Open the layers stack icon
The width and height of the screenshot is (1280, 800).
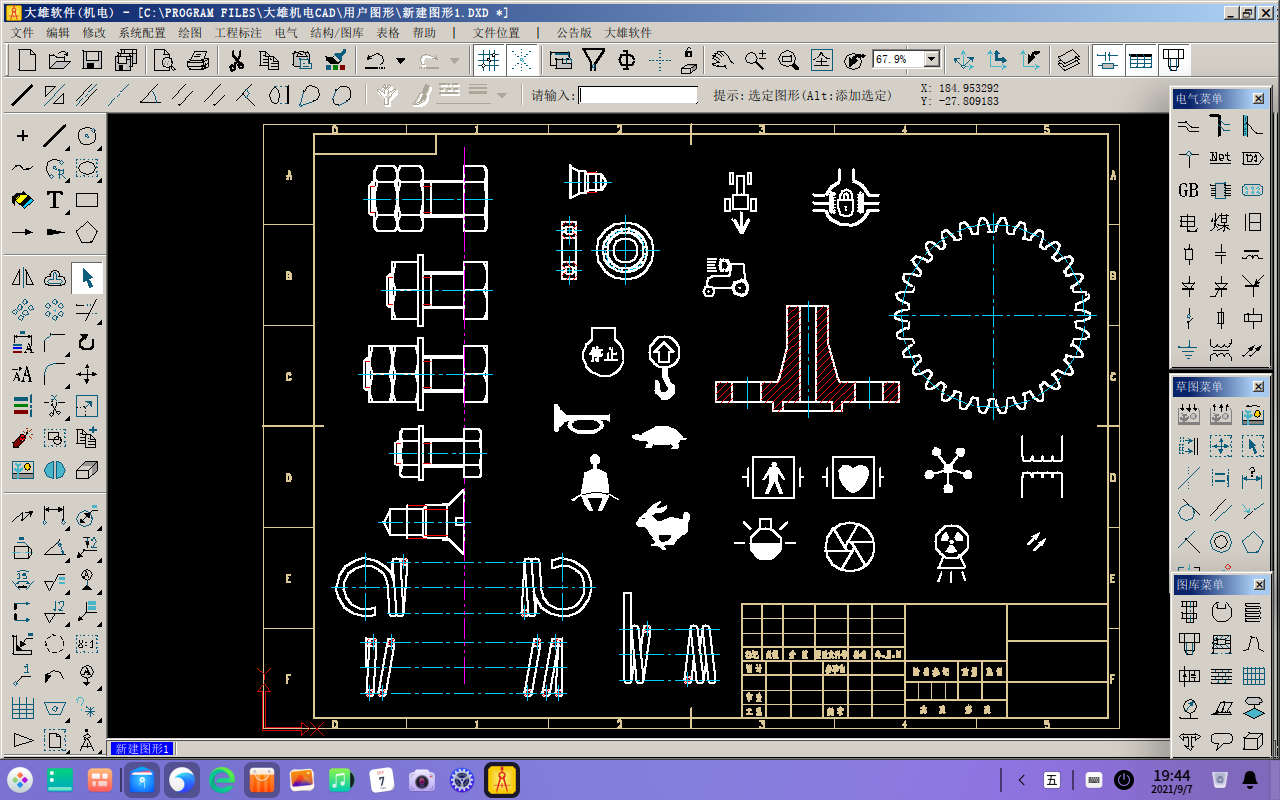(x=1069, y=60)
